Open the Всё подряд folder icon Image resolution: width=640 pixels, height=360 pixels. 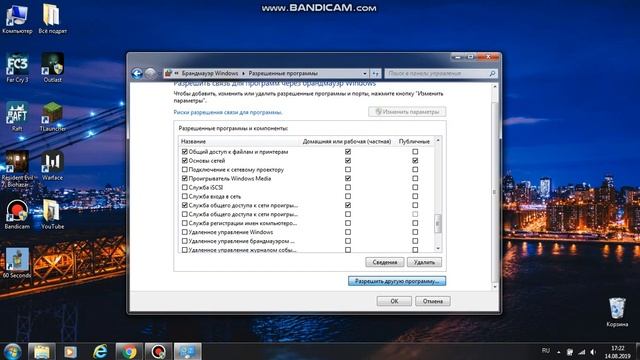point(52,19)
